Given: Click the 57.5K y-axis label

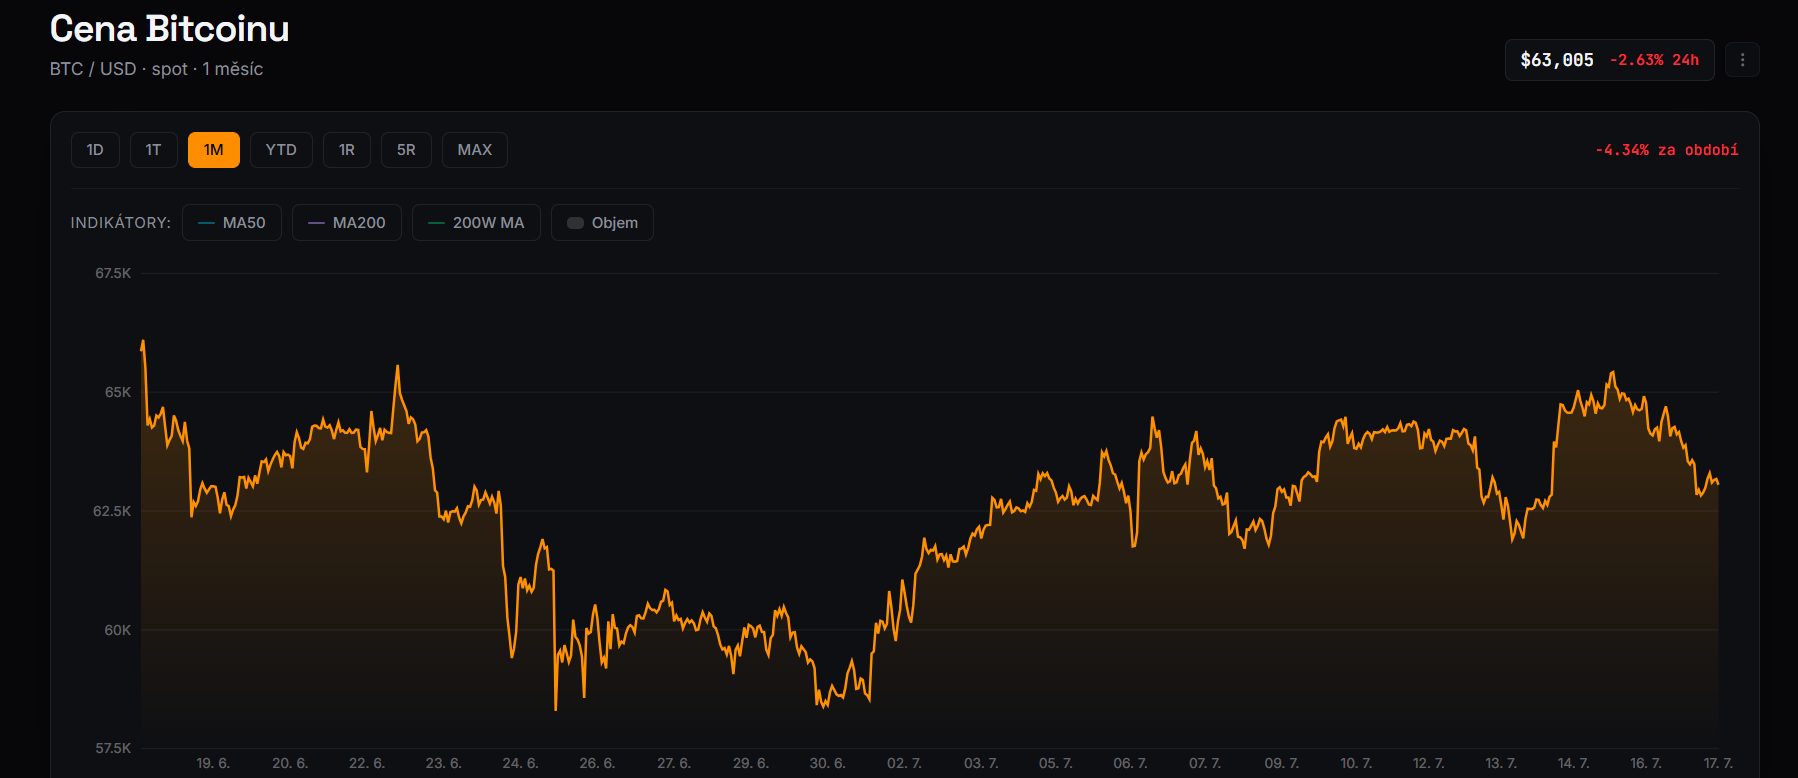Looking at the screenshot, I should 113,748.
